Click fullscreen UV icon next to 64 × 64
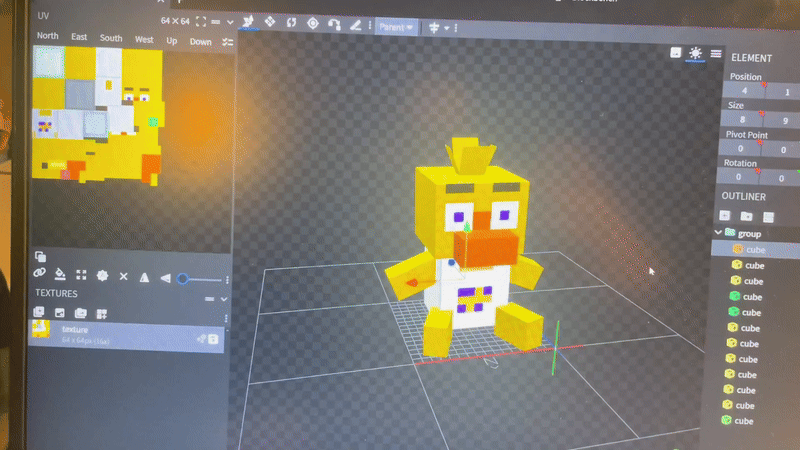This screenshot has height=450, width=800. tap(201, 21)
